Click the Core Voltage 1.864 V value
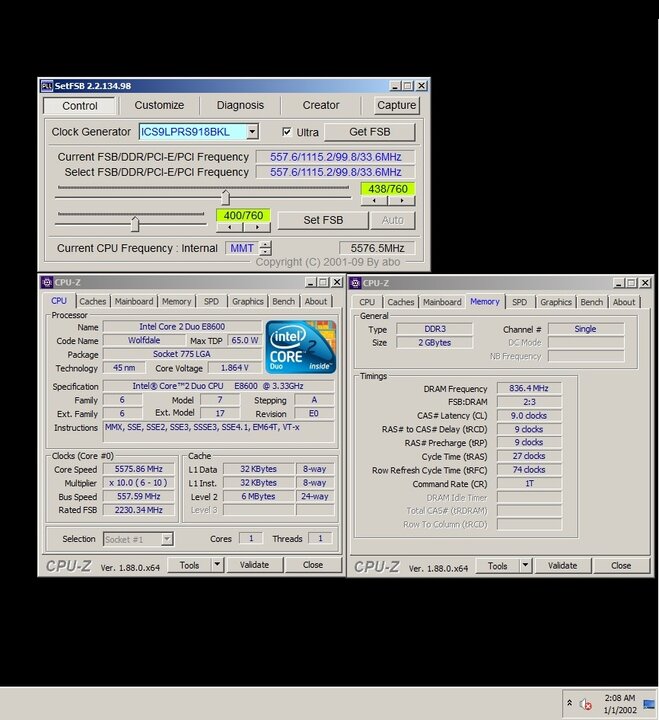The height and width of the screenshot is (720, 659). [234, 368]
